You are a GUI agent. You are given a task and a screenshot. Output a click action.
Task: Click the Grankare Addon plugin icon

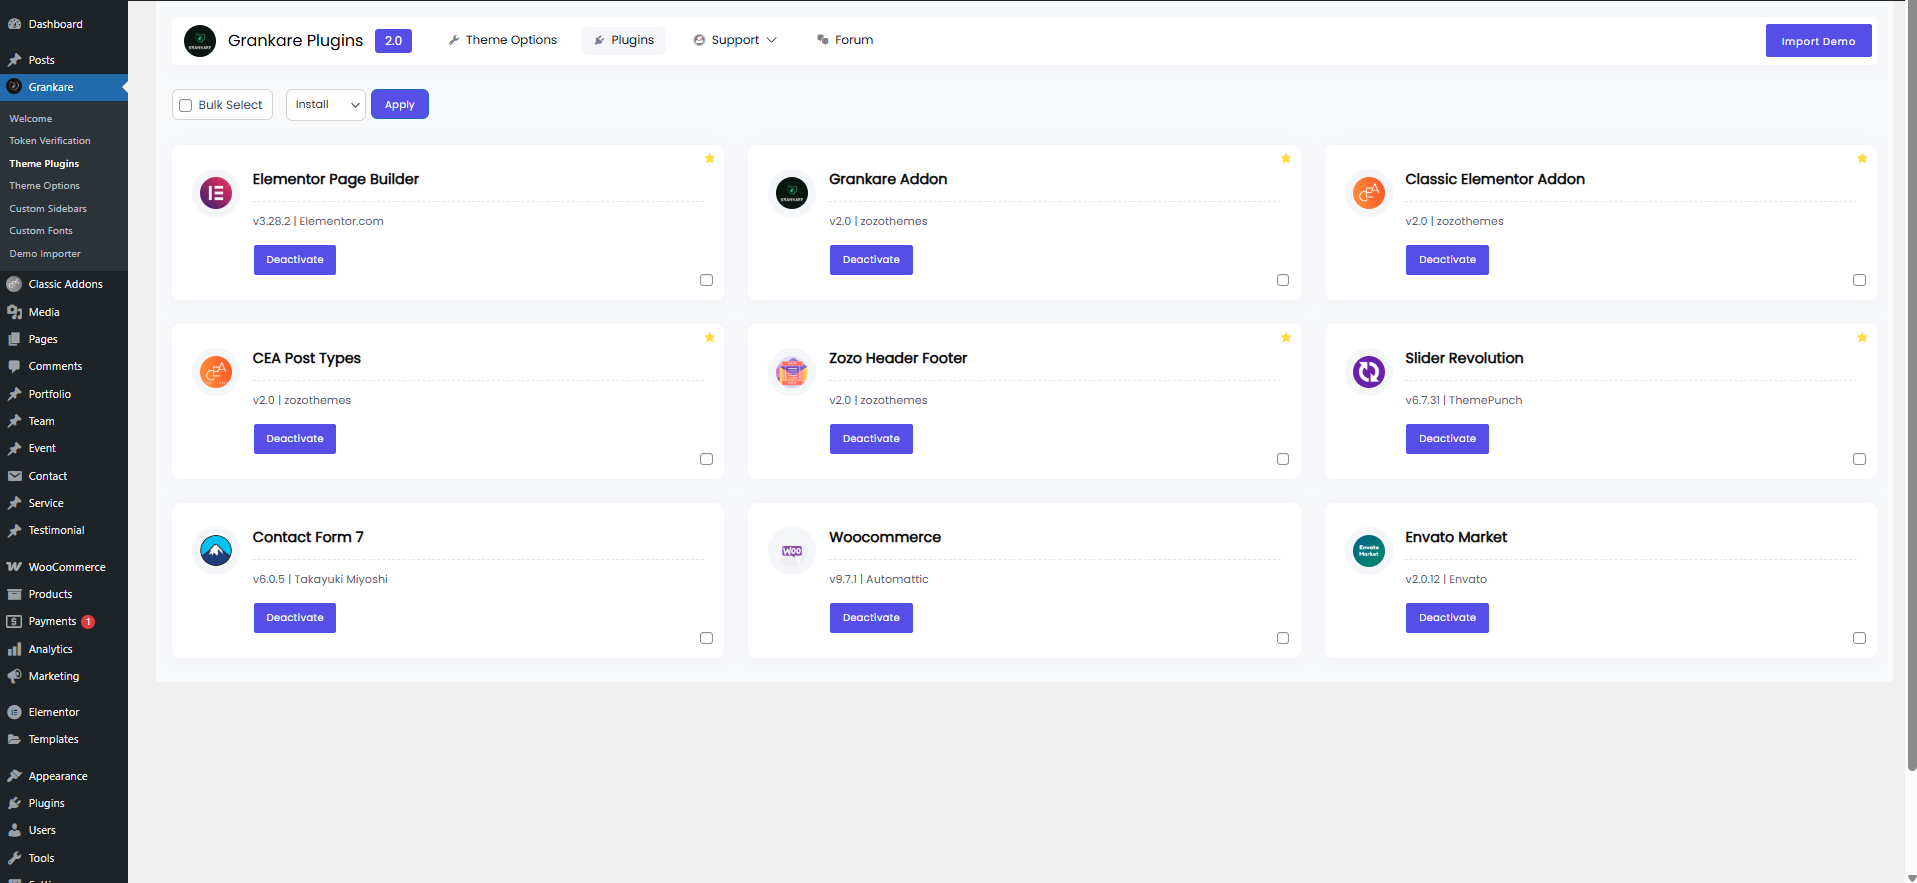click(792, 193)
